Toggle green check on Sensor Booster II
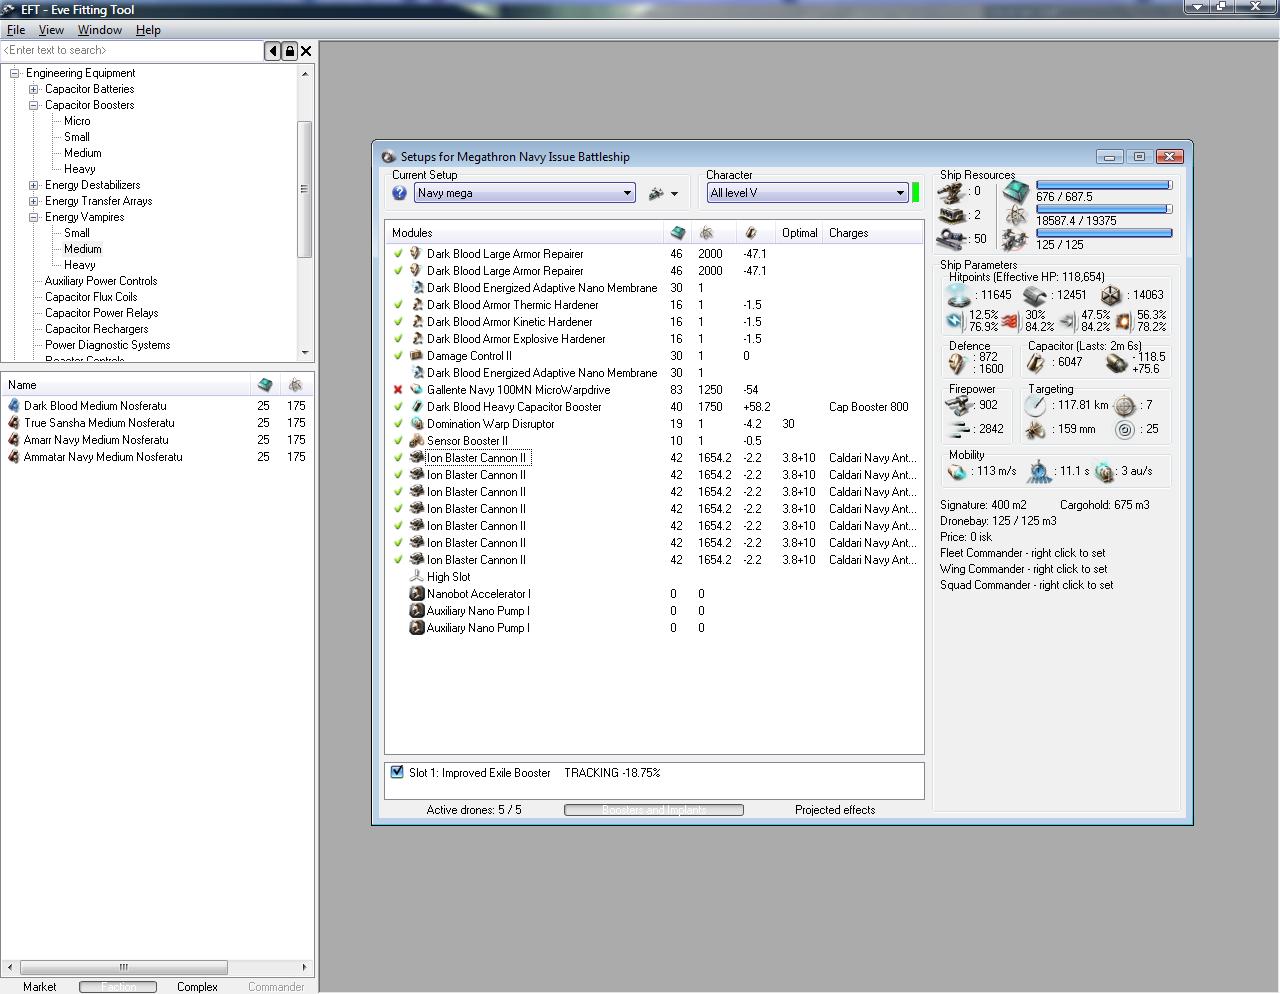The height and width of the screenshot is (994, 1280). point(398,441)
